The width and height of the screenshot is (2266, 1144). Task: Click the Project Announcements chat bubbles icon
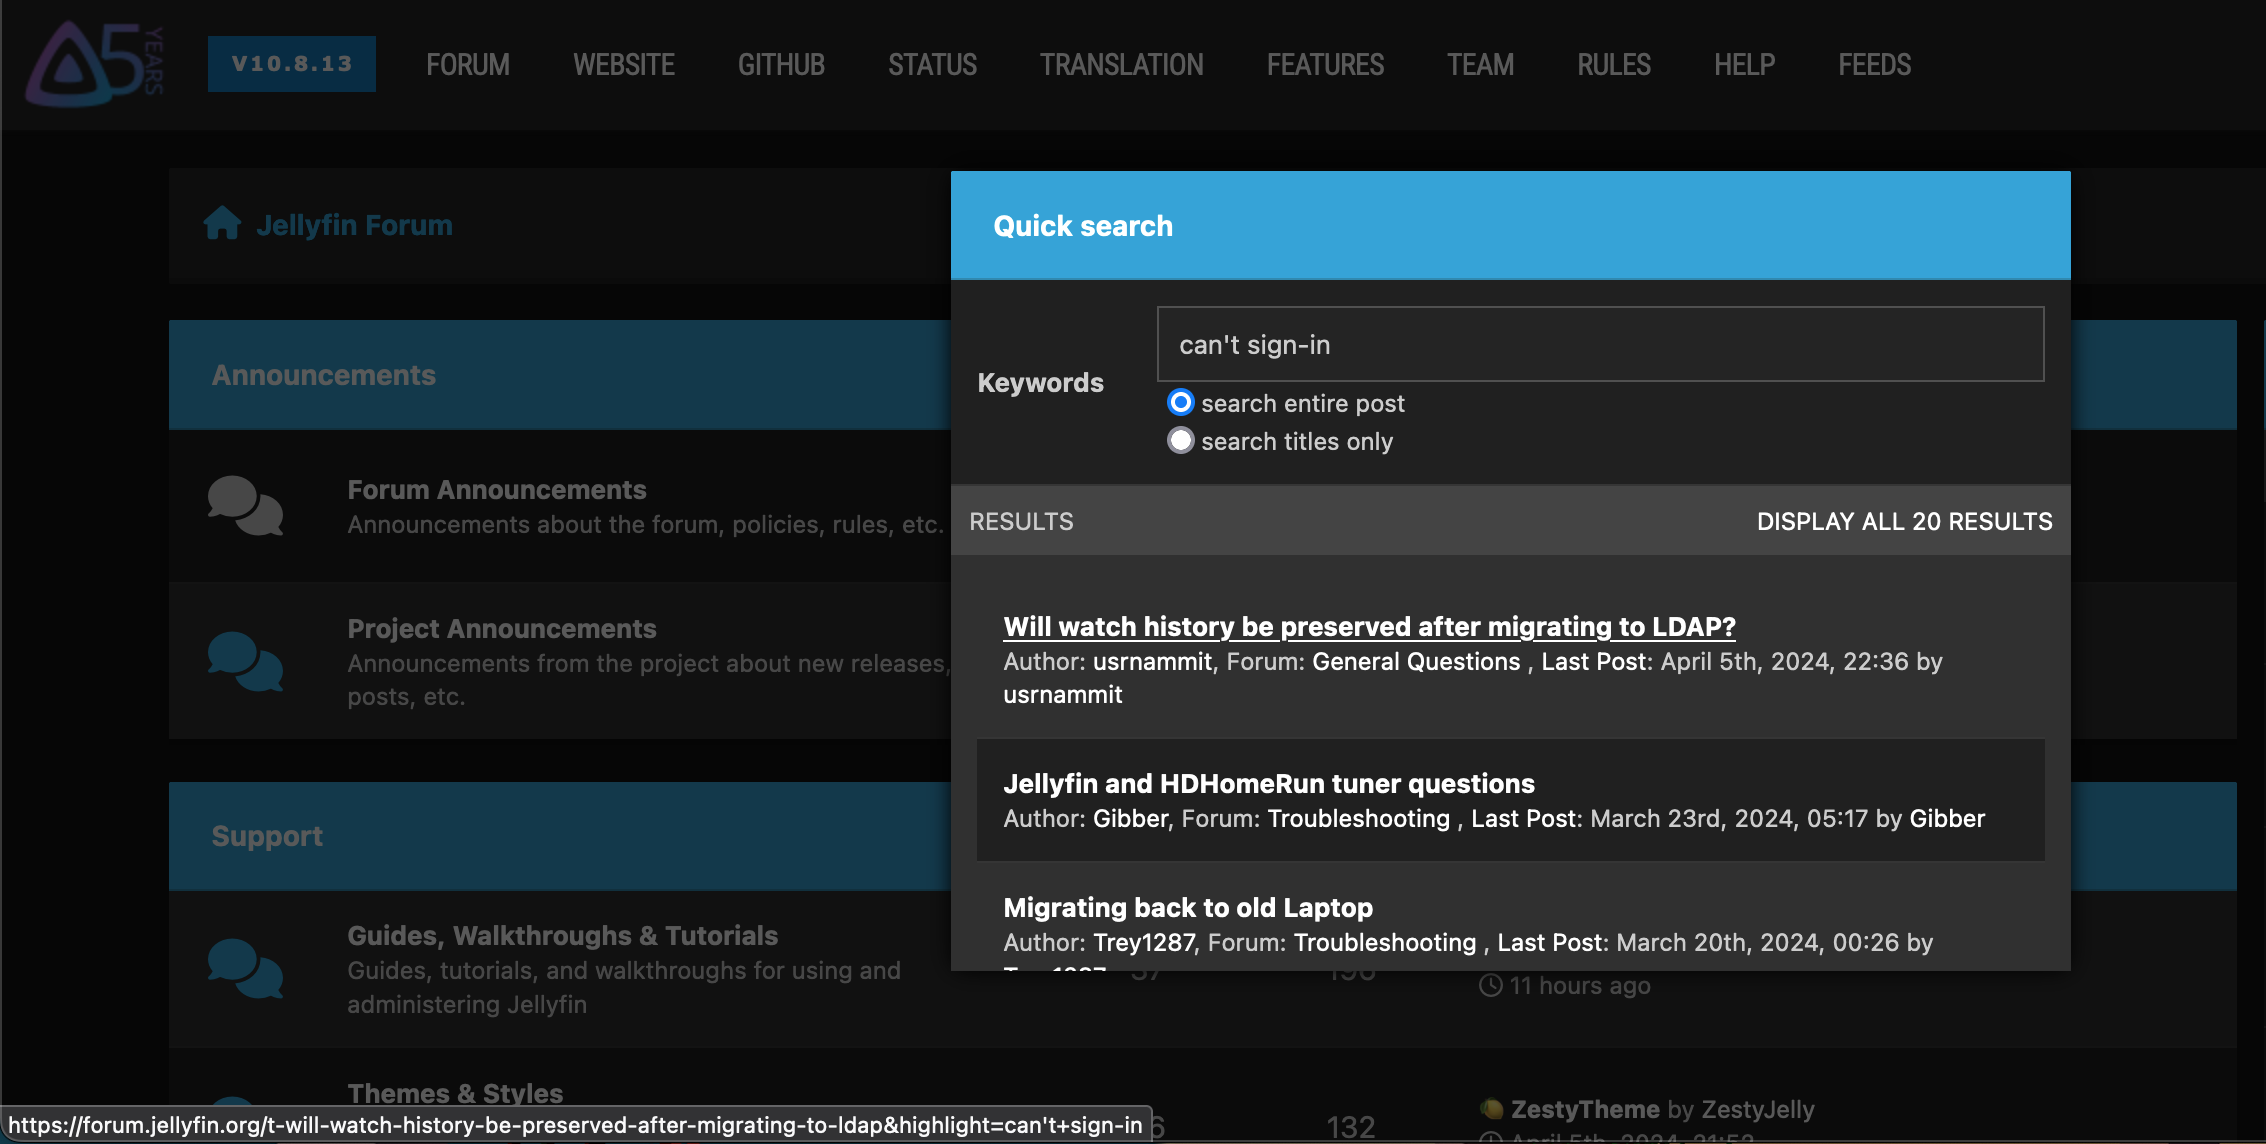pyautogui.click(x=245, y=661)
